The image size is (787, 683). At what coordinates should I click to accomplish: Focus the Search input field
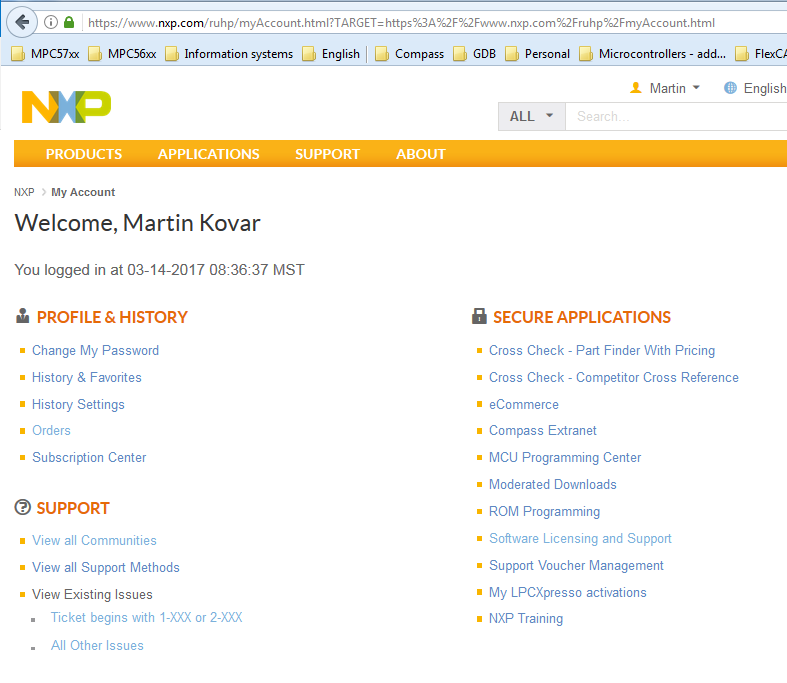676,116
